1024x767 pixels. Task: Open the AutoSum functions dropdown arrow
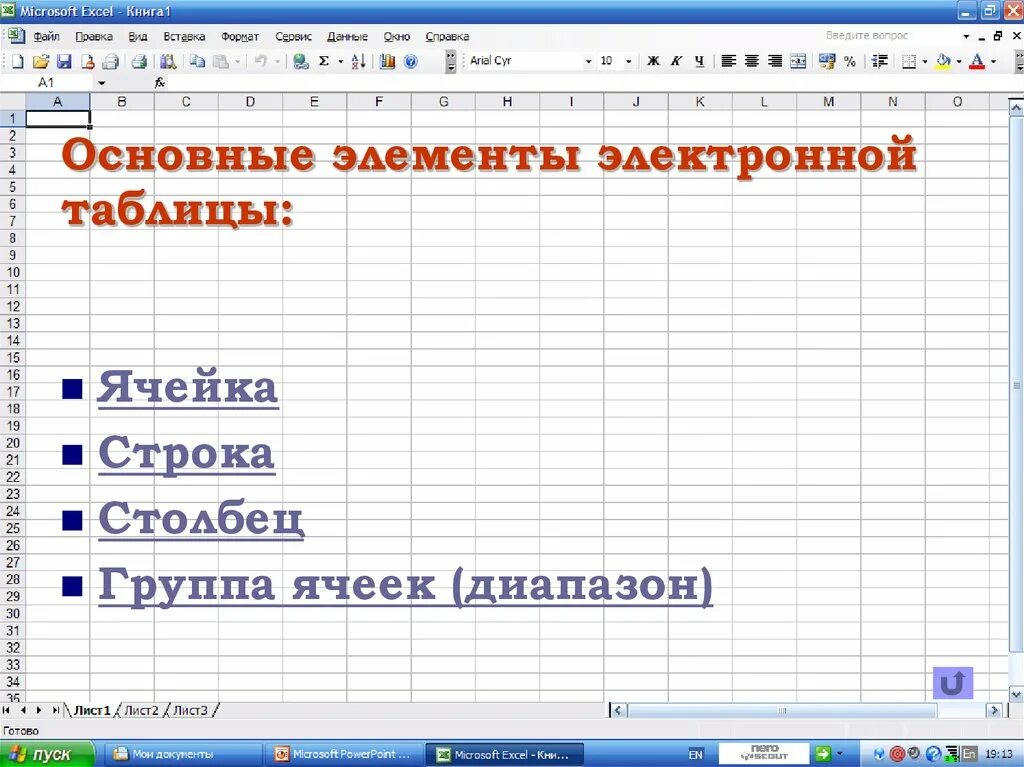tap(340, 61)
